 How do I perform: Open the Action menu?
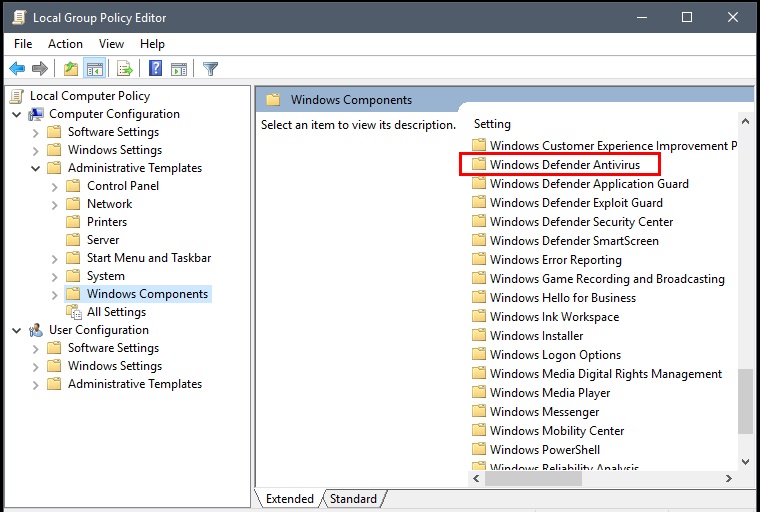click(x=65, y=44)
